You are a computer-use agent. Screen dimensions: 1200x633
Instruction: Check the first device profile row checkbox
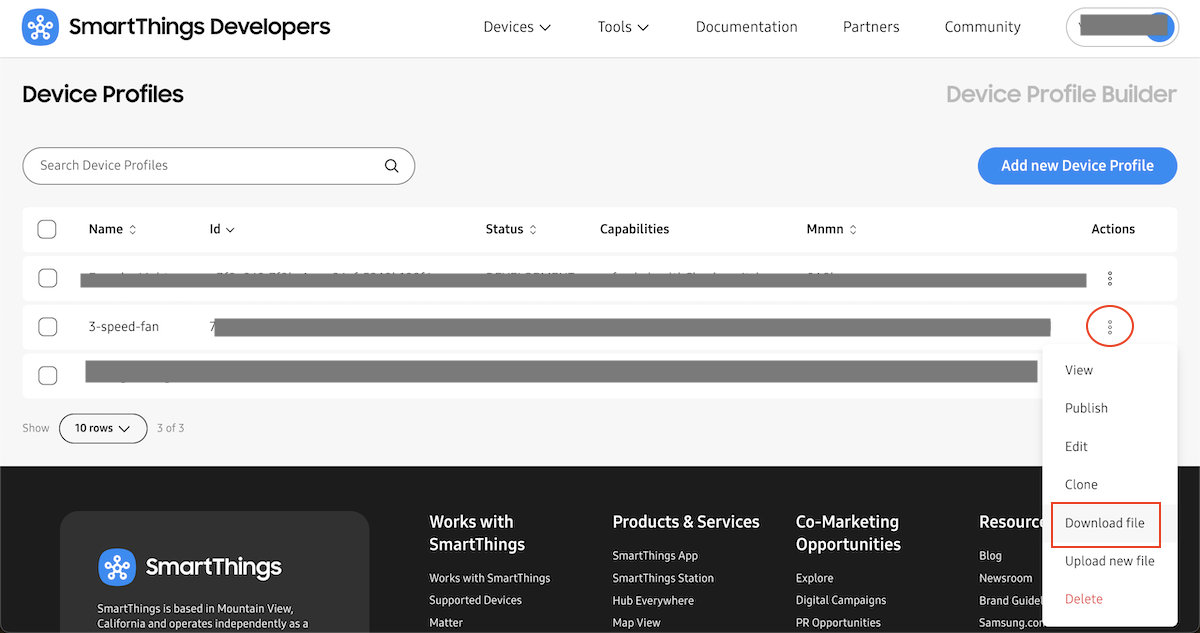pyautogui.click(x=47, y=278)
